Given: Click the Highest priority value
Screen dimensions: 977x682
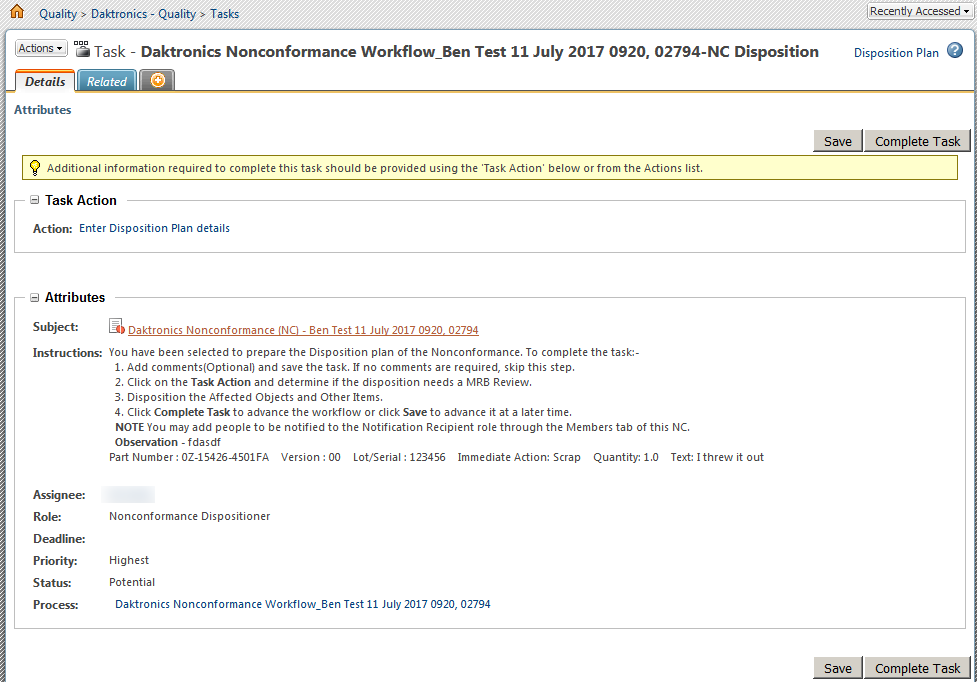Looking at the screenshot, I should [129, 560].
